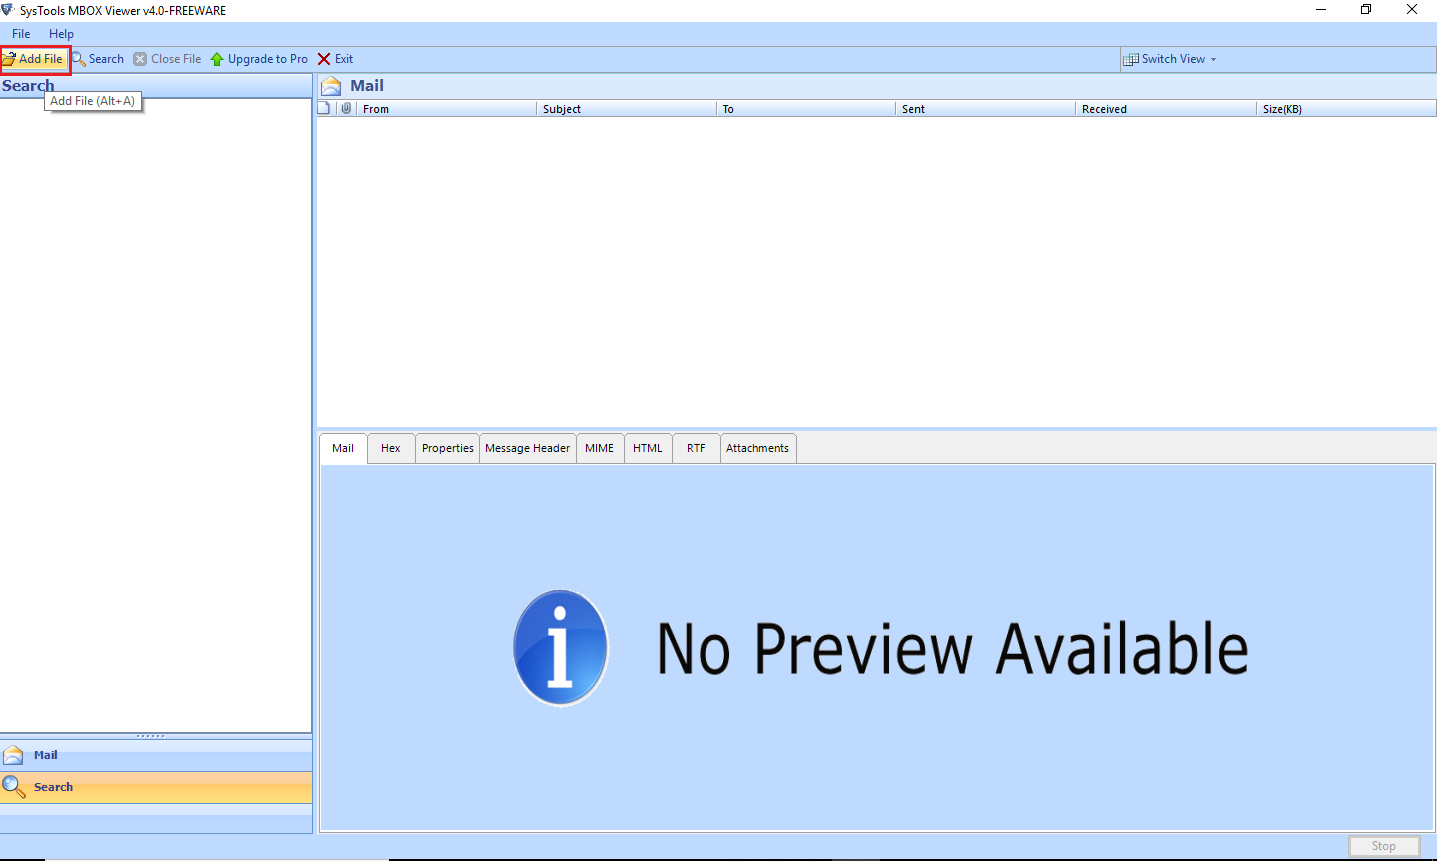The image size is (1437, 861).
Task: Open the Help menu
Action: click(x=61, y=34)
